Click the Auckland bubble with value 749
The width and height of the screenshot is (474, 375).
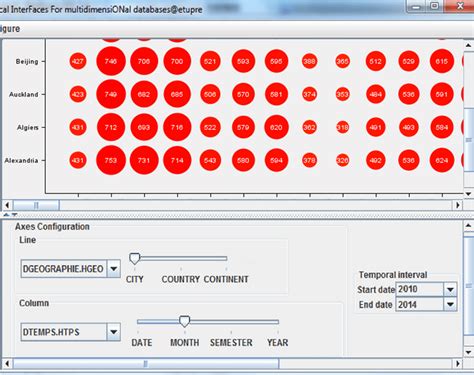coord(111,94)
